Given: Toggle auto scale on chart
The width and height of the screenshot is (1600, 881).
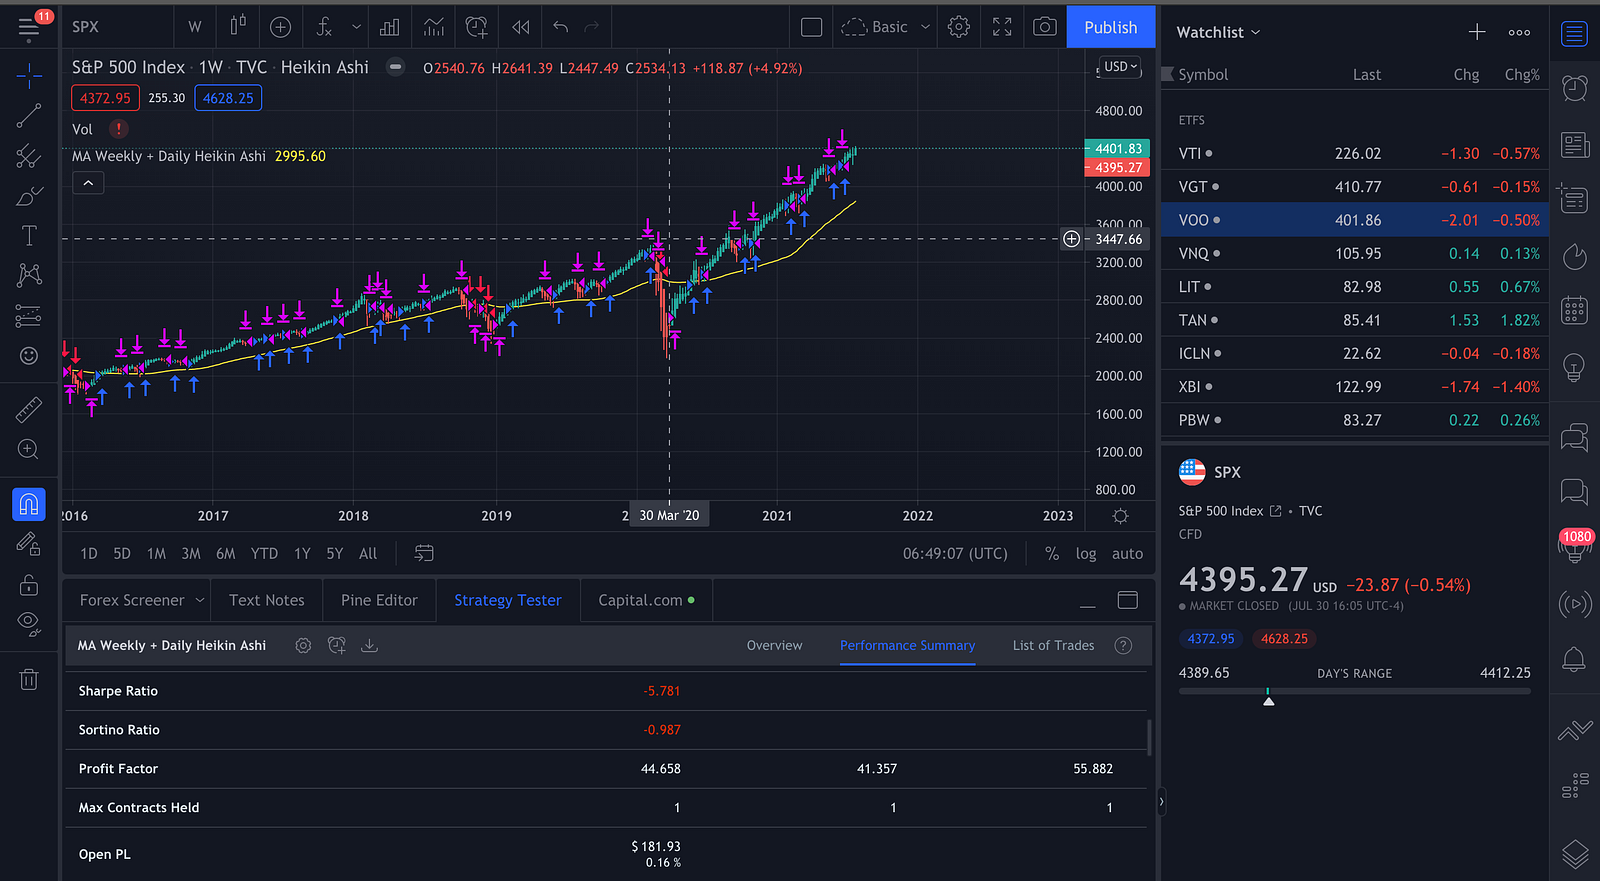Looking at the screenshot, I should 1127,553.
